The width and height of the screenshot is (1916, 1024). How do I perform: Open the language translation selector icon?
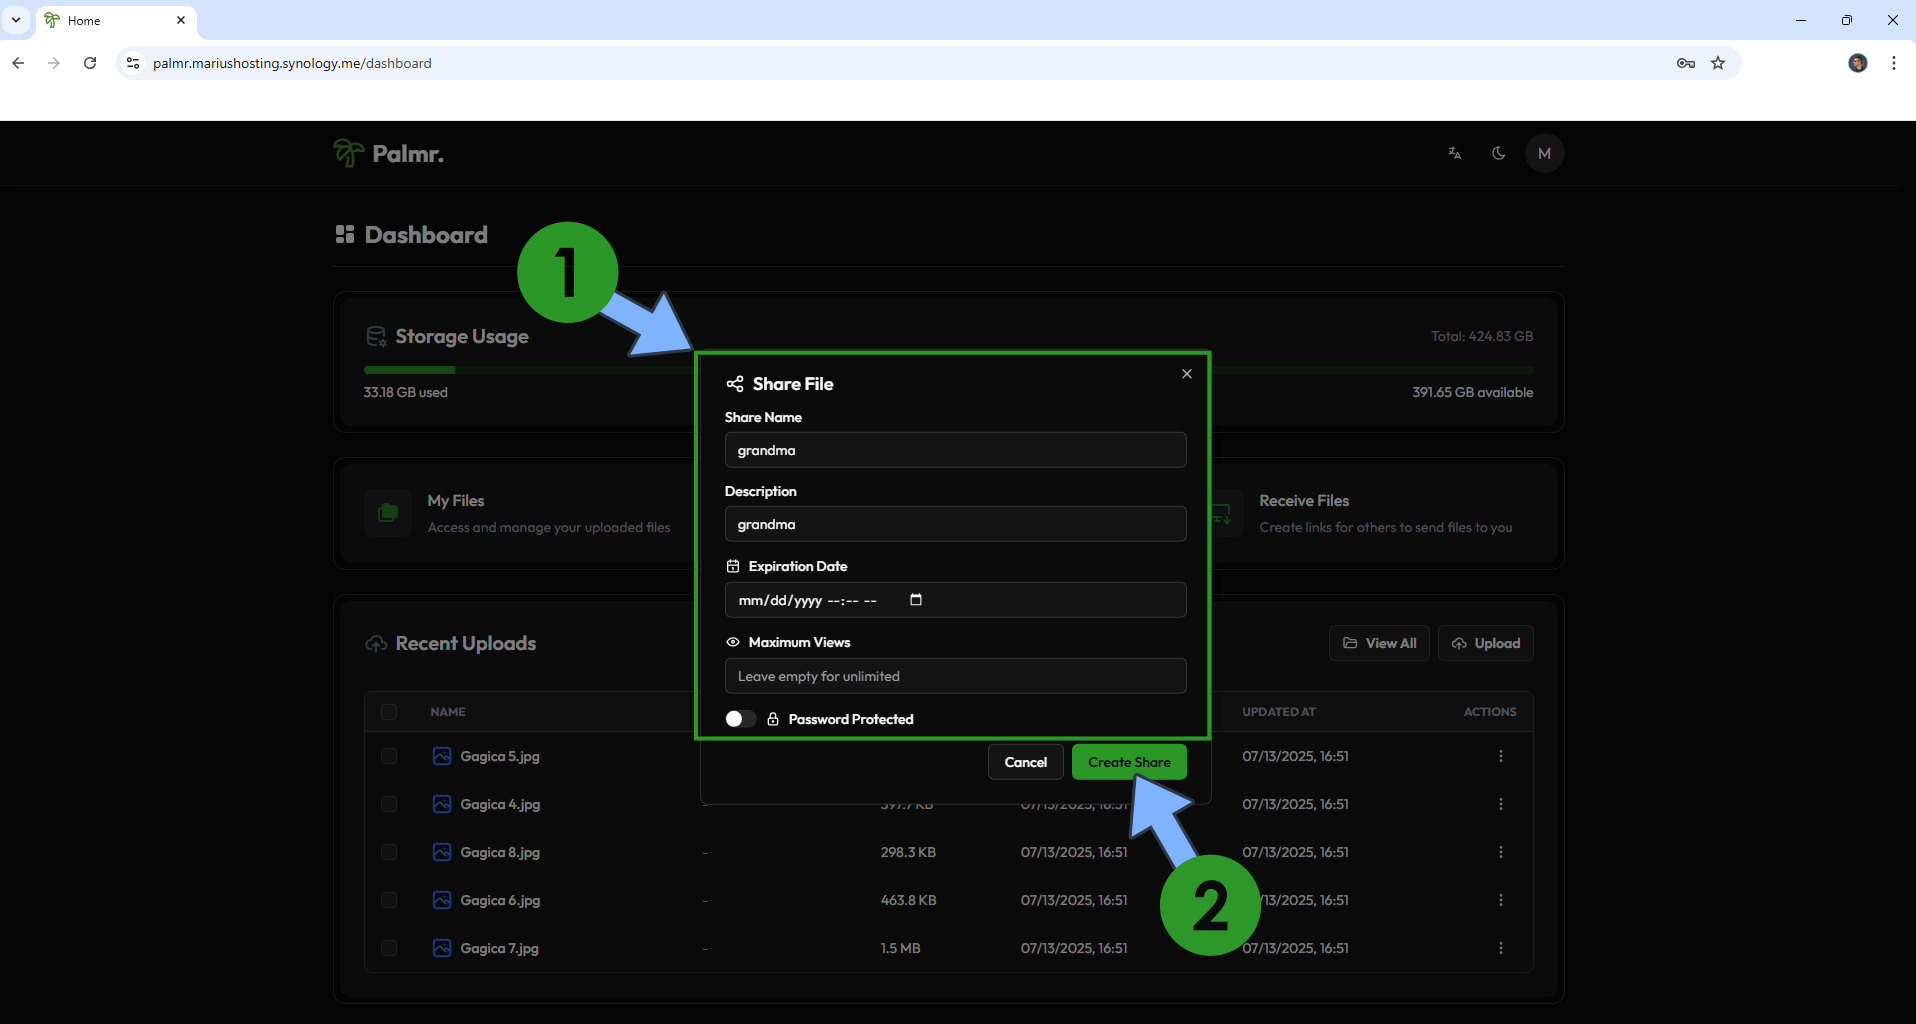[1455, 153]
